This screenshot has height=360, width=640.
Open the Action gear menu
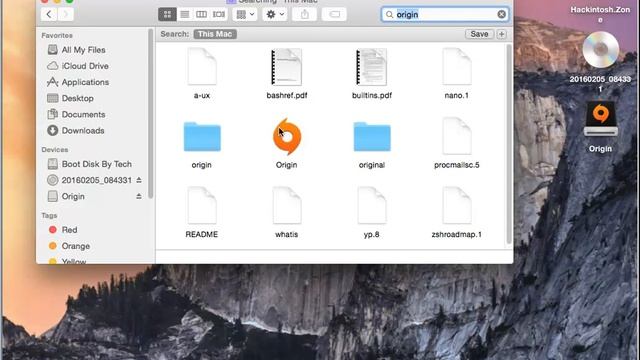point(275,14)
